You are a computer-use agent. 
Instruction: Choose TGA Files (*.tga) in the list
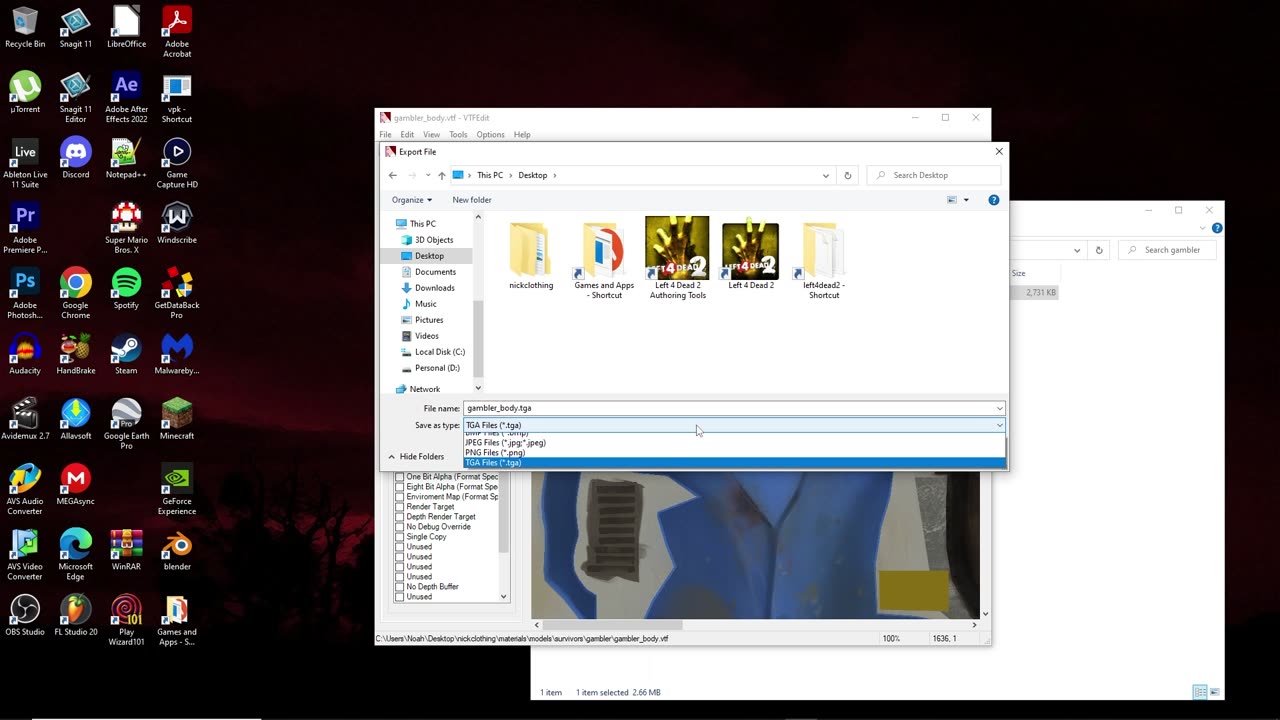[734, 463]
